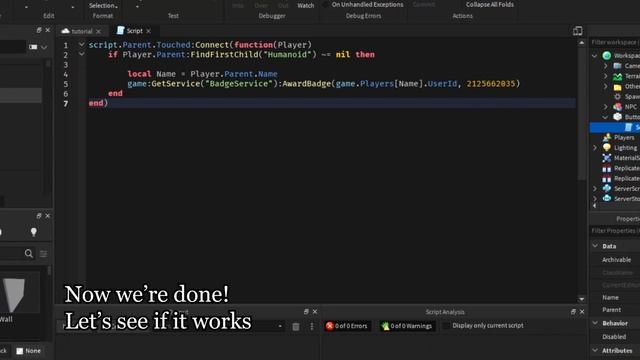Click the Filter Properties input field
Image resolution: width=640 pixels, height=360 pixels.
615,231
